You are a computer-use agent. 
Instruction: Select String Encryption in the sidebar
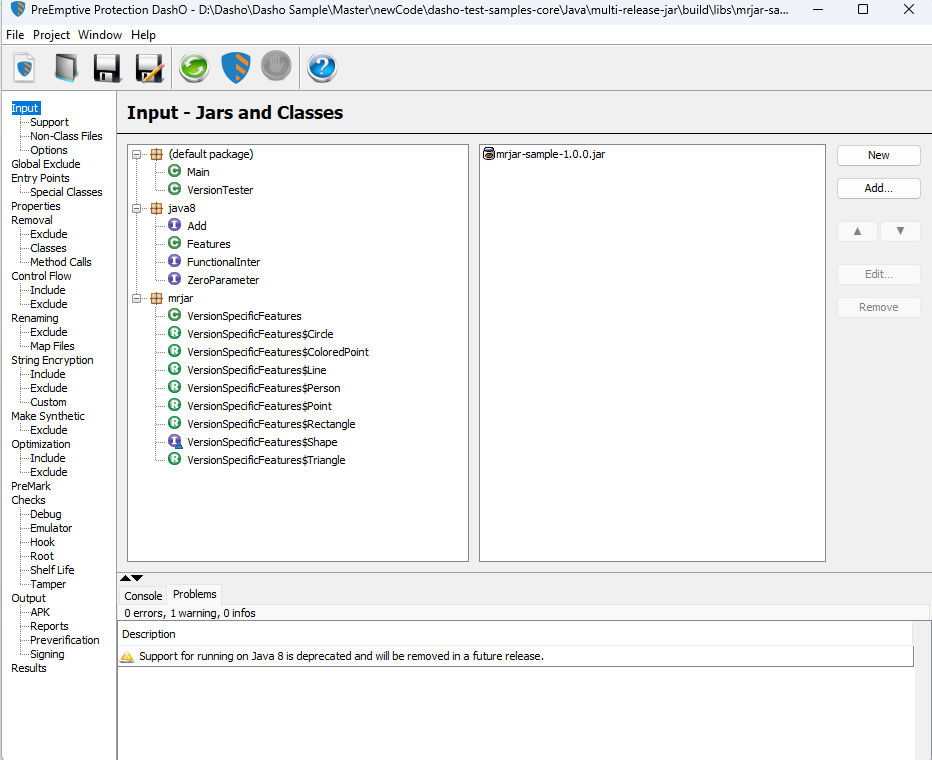[x=52, y=360]
